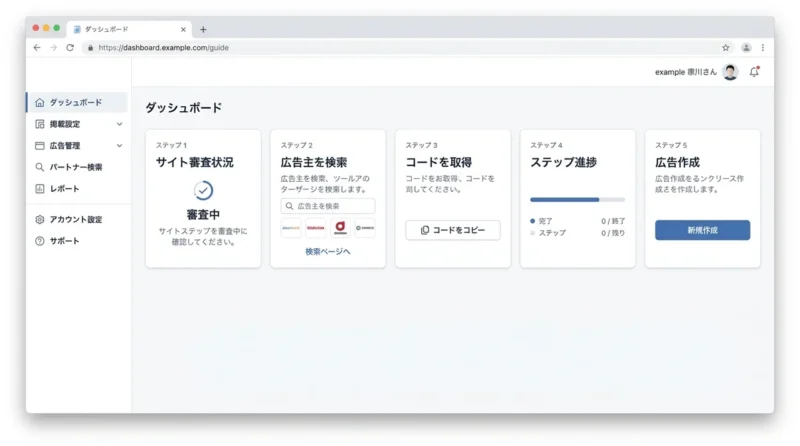Click the ダッシュボード page title
This screenshot has height=446, width=800.
pyautogui.click(x=184, y=108)
